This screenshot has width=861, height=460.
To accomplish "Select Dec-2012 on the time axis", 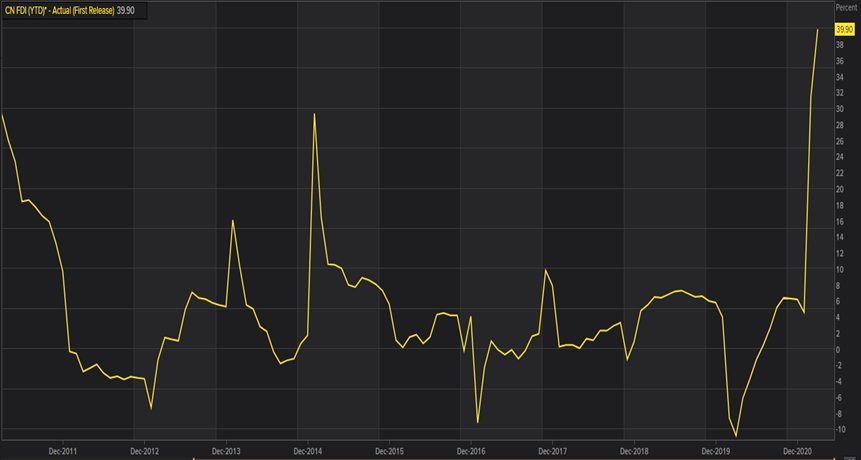I will click(144, 451).
